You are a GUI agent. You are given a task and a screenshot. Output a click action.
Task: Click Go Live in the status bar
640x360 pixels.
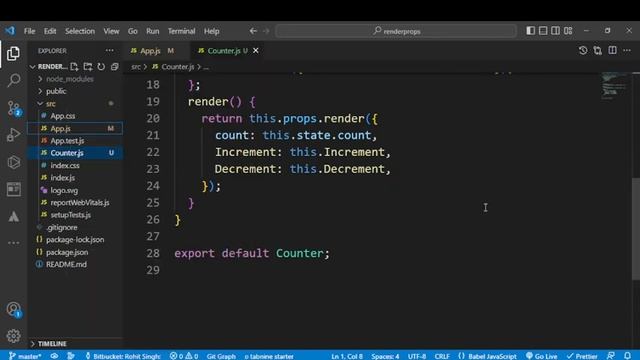pos(541,356)
